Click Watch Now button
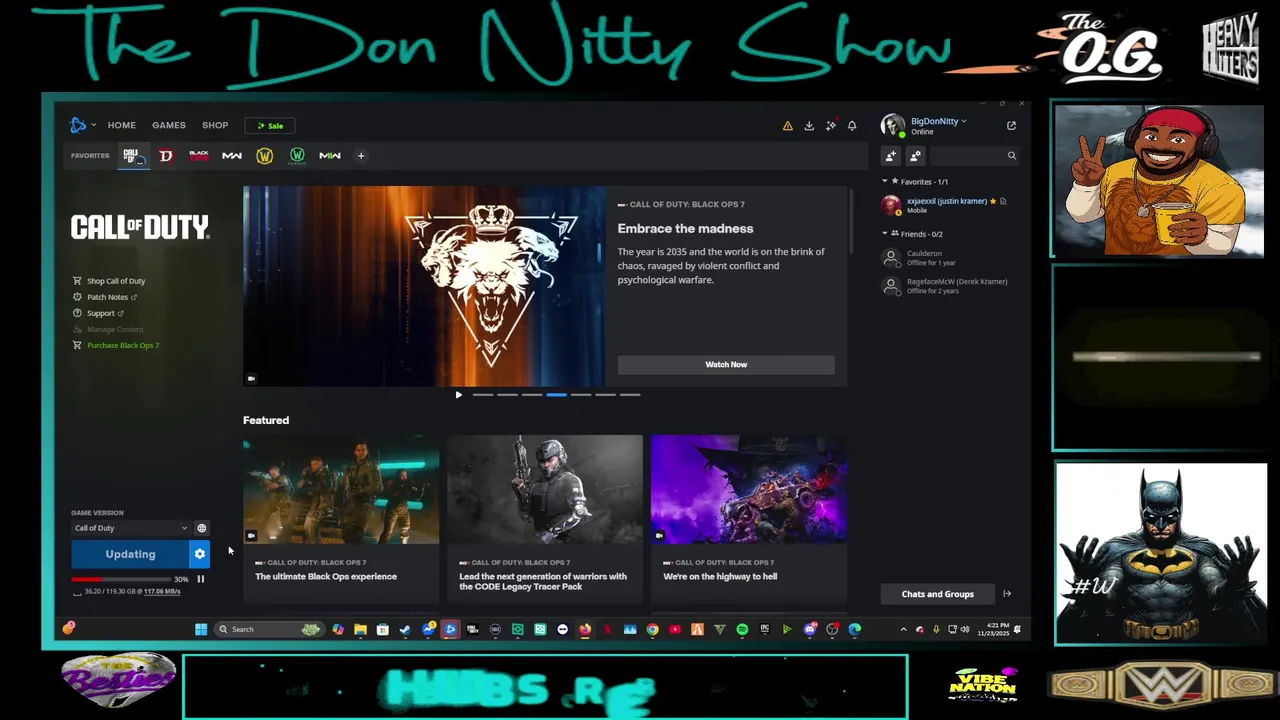The height and width of the screenshot is (720, 1280). point(726,365)
